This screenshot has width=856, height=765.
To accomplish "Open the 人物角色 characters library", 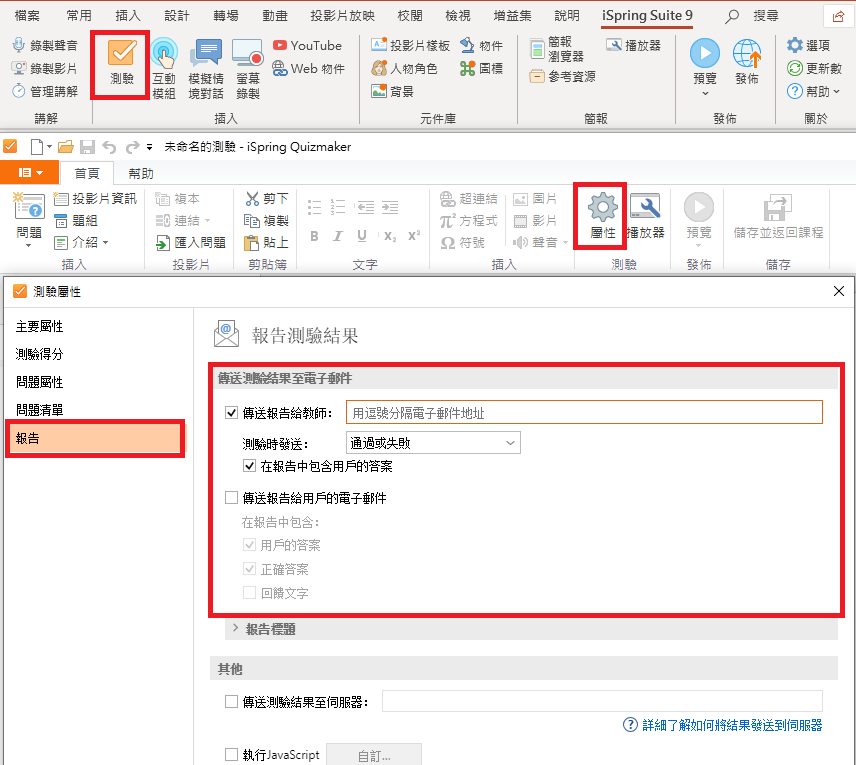I will pyautogui.click(x=406, y=69).
